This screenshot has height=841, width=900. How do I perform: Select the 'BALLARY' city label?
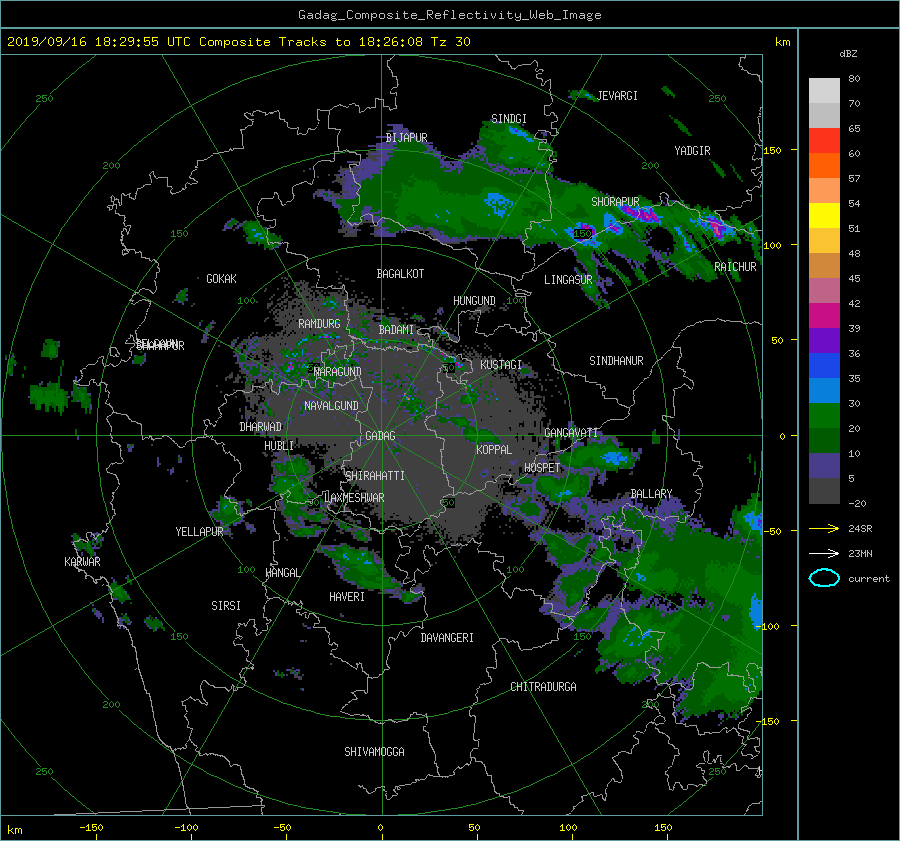tap(651, 494)
